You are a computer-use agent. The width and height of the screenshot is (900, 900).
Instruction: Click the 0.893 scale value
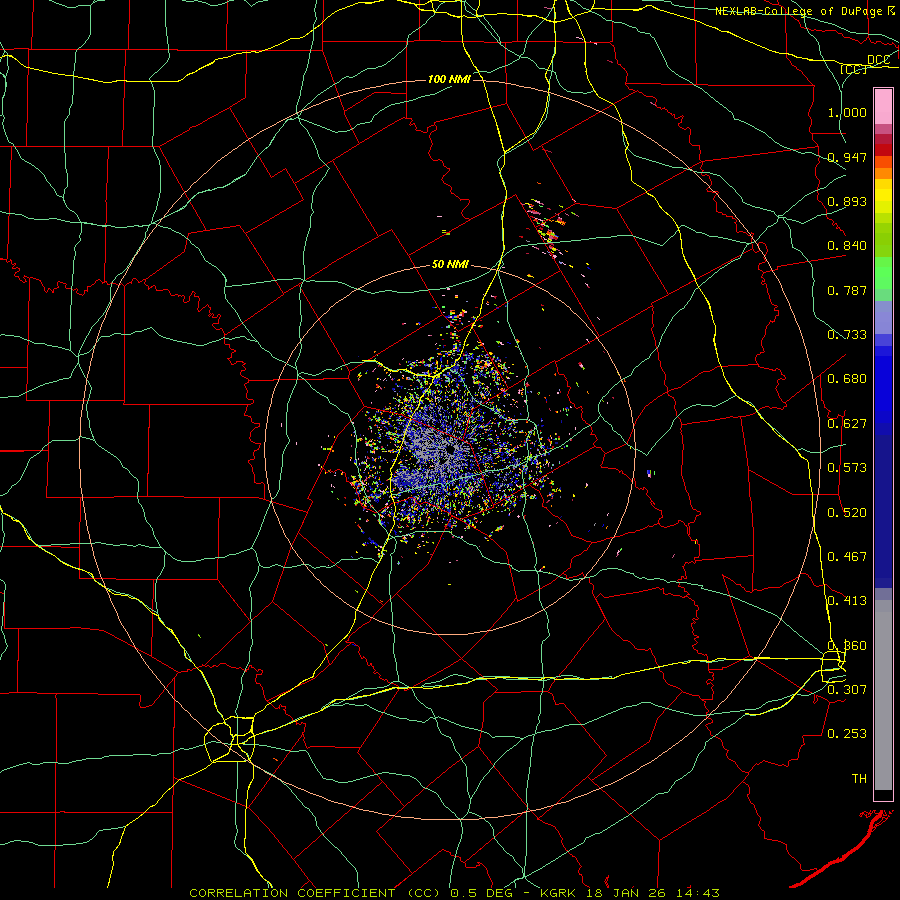point(847,201)
